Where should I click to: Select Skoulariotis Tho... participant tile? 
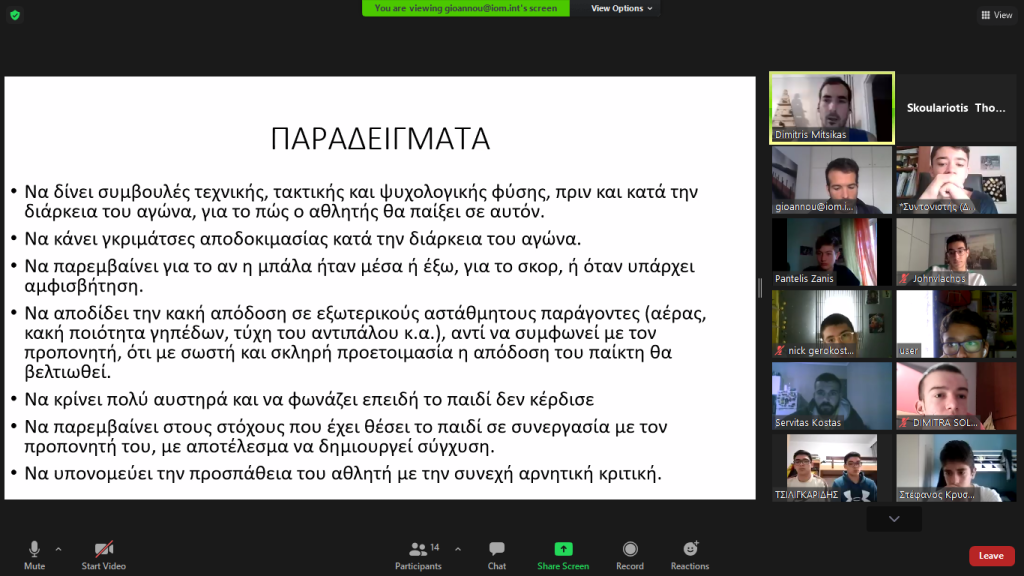point(955,107)
